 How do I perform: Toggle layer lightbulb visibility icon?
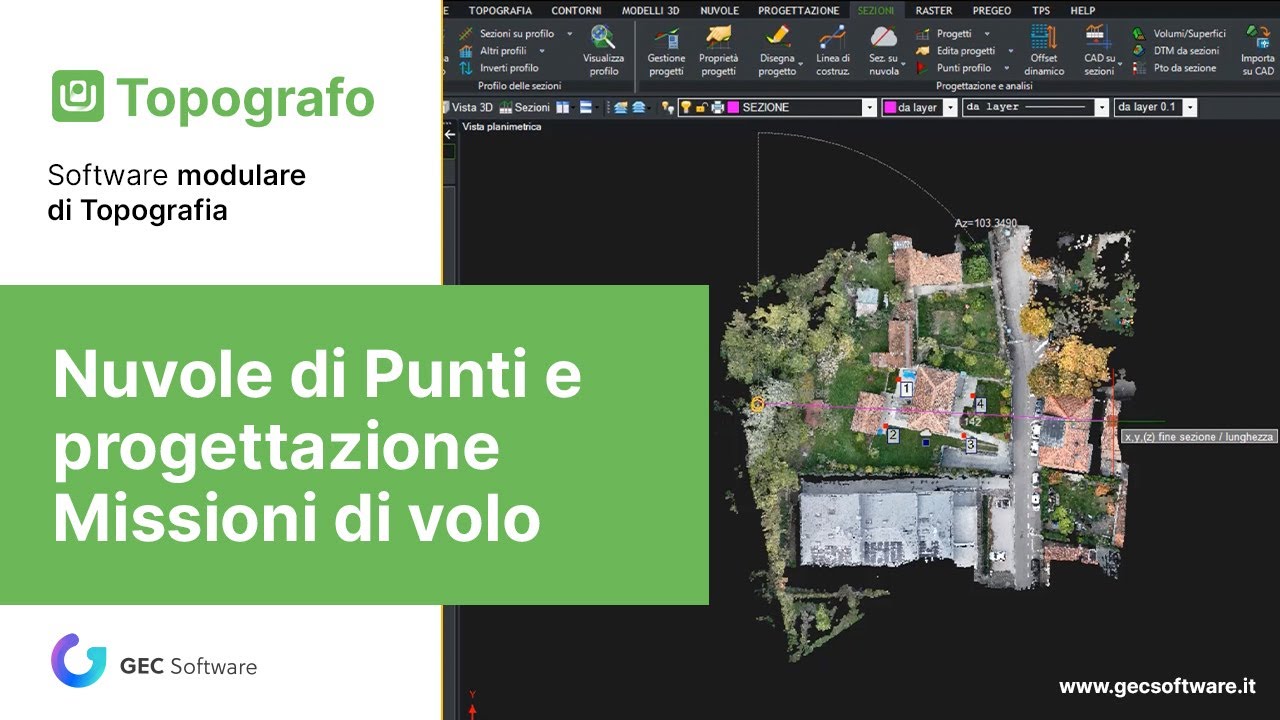(686, 107)
